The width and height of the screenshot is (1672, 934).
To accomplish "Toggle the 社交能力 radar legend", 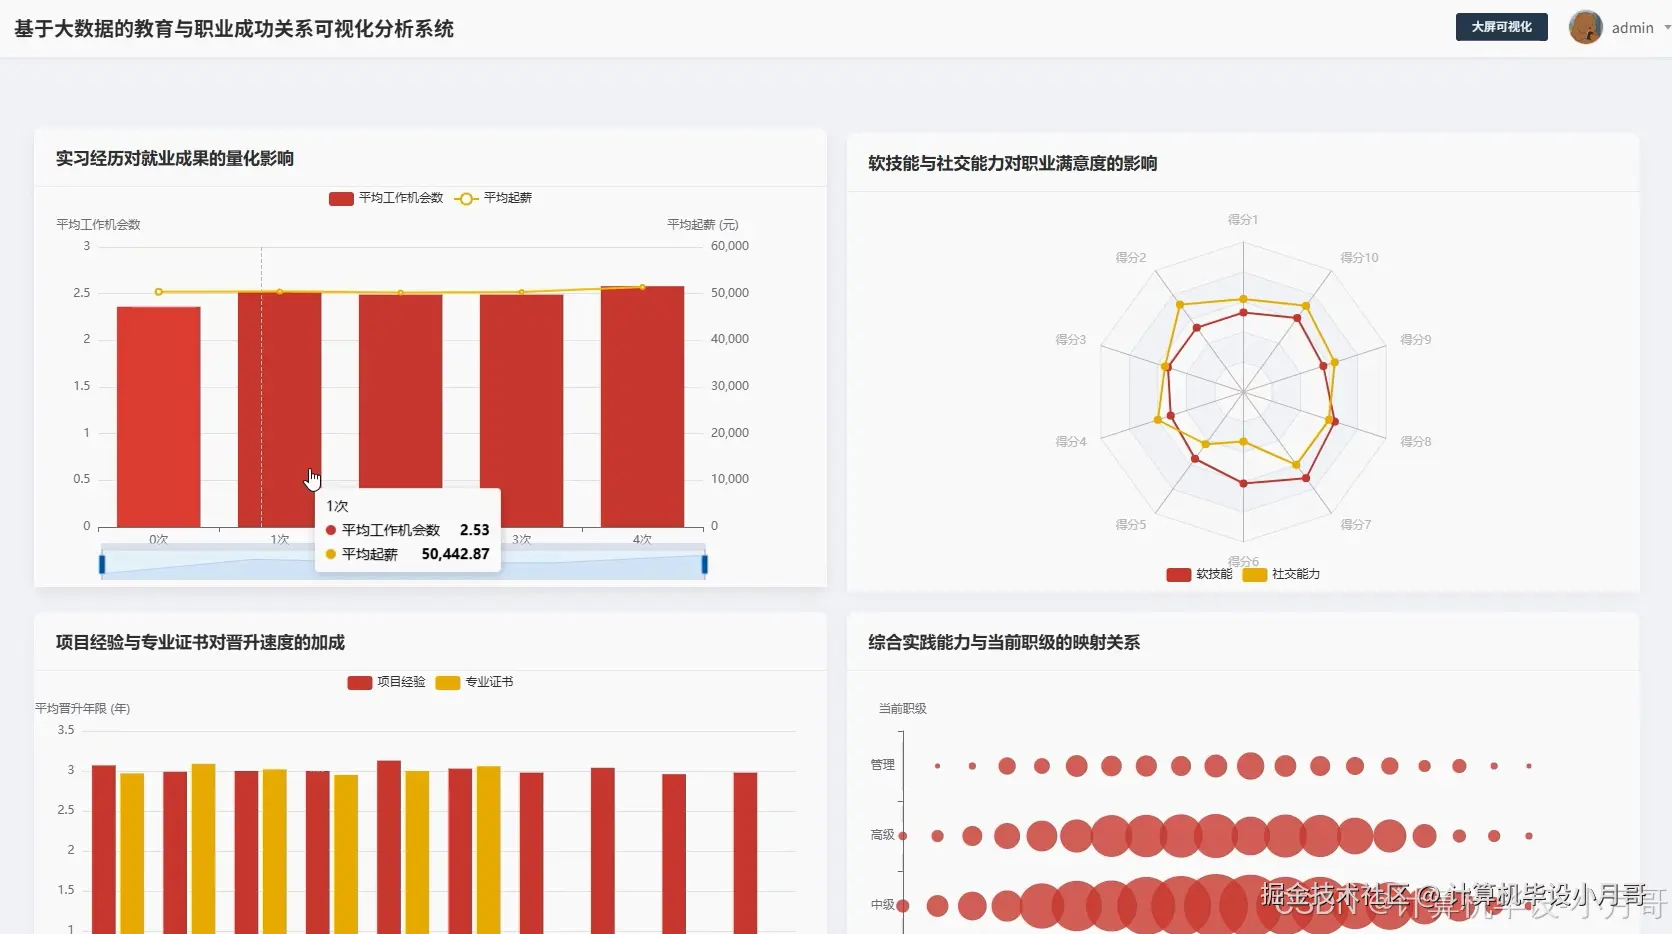I will pos(1281,574).
